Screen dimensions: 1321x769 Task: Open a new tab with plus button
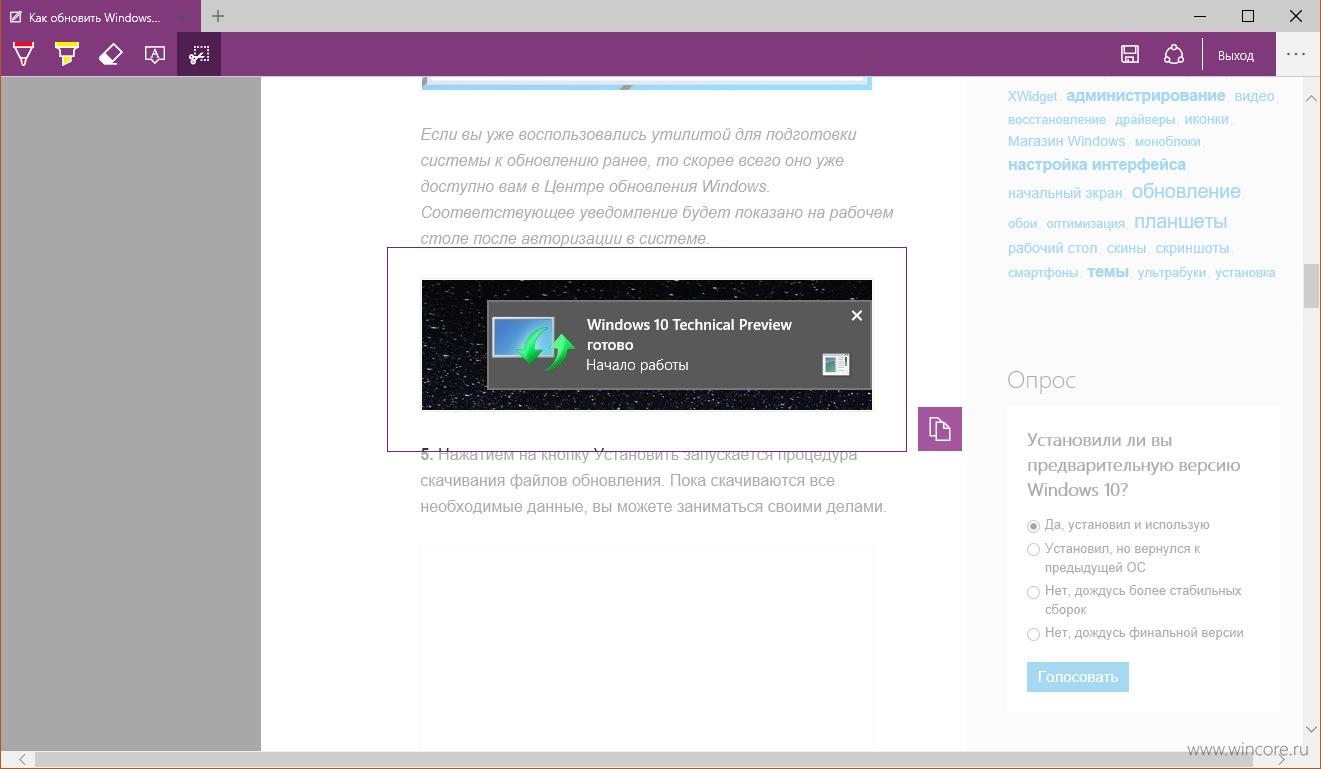tap(218, 16)
